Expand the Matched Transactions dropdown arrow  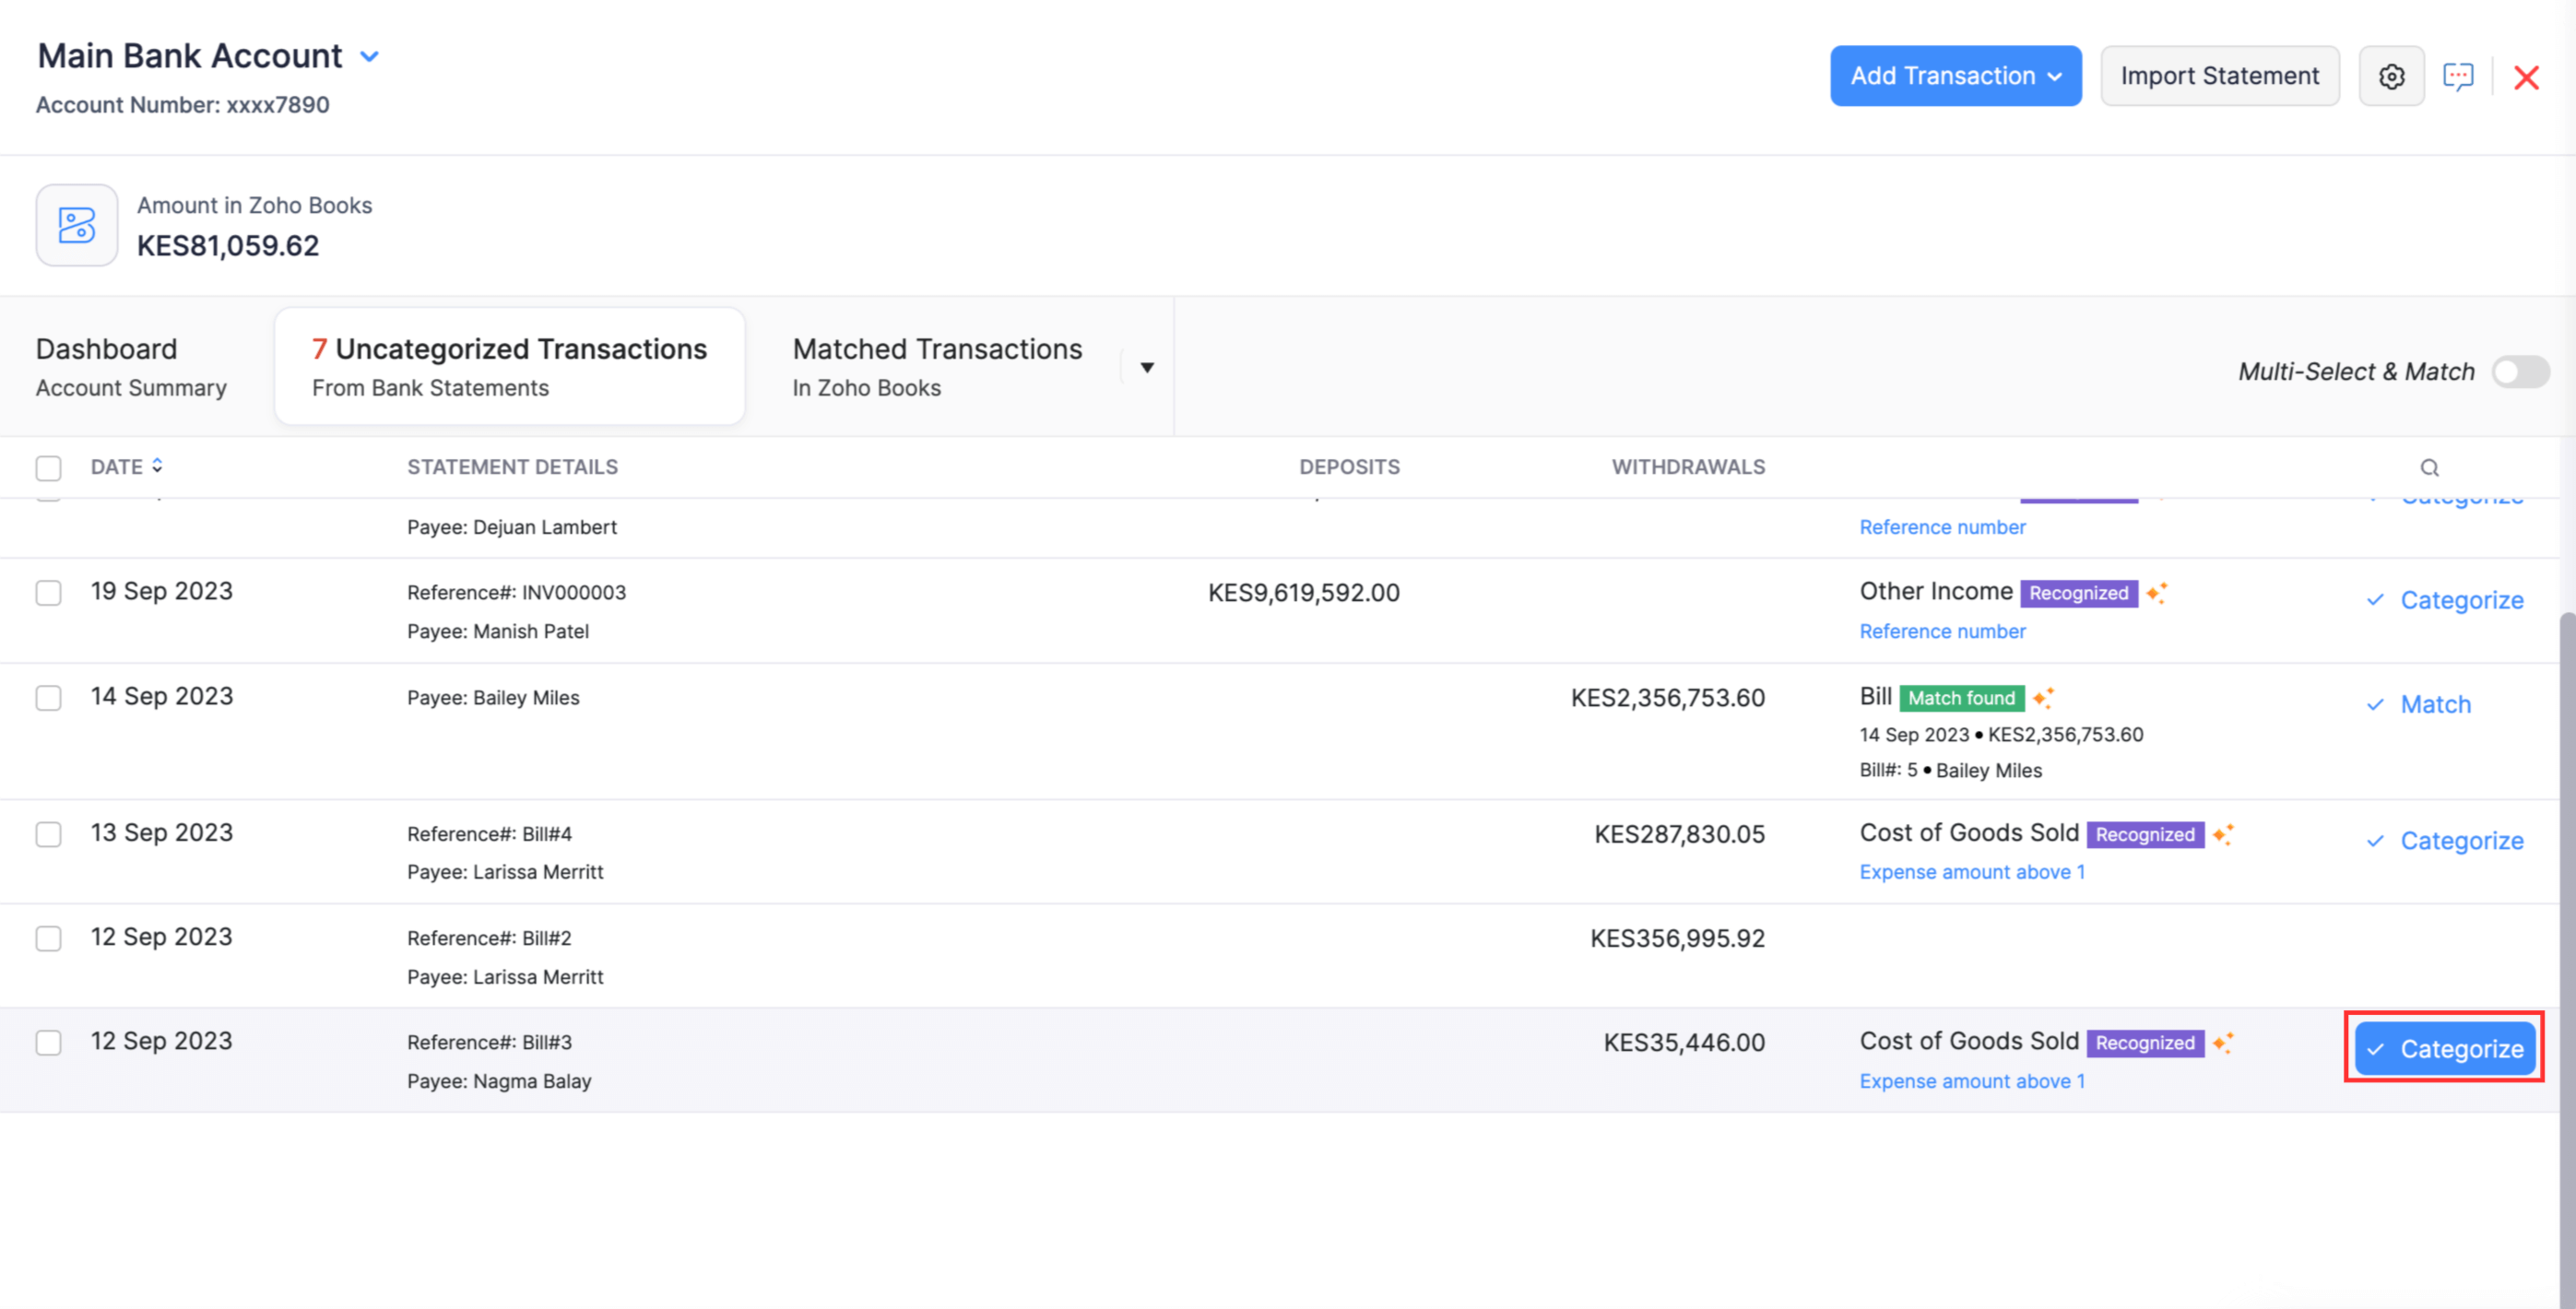[1147, 367]
